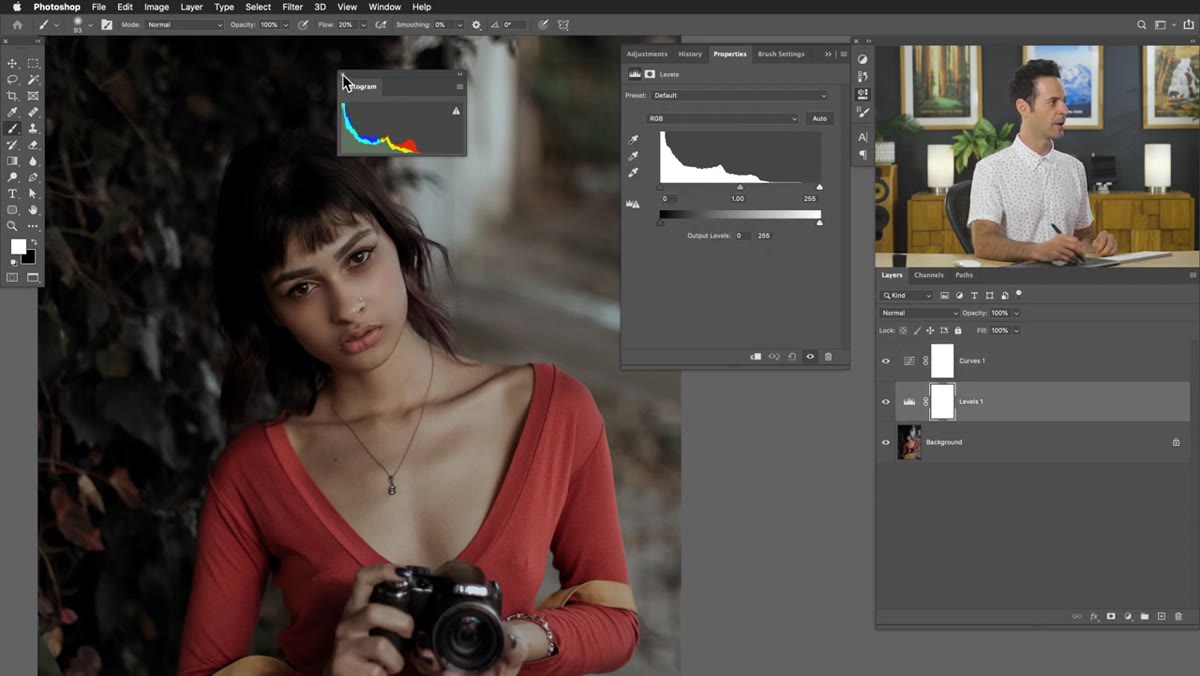Toggle lock transparent pixels
The image size is (1200, 676).
click(903, 330)
